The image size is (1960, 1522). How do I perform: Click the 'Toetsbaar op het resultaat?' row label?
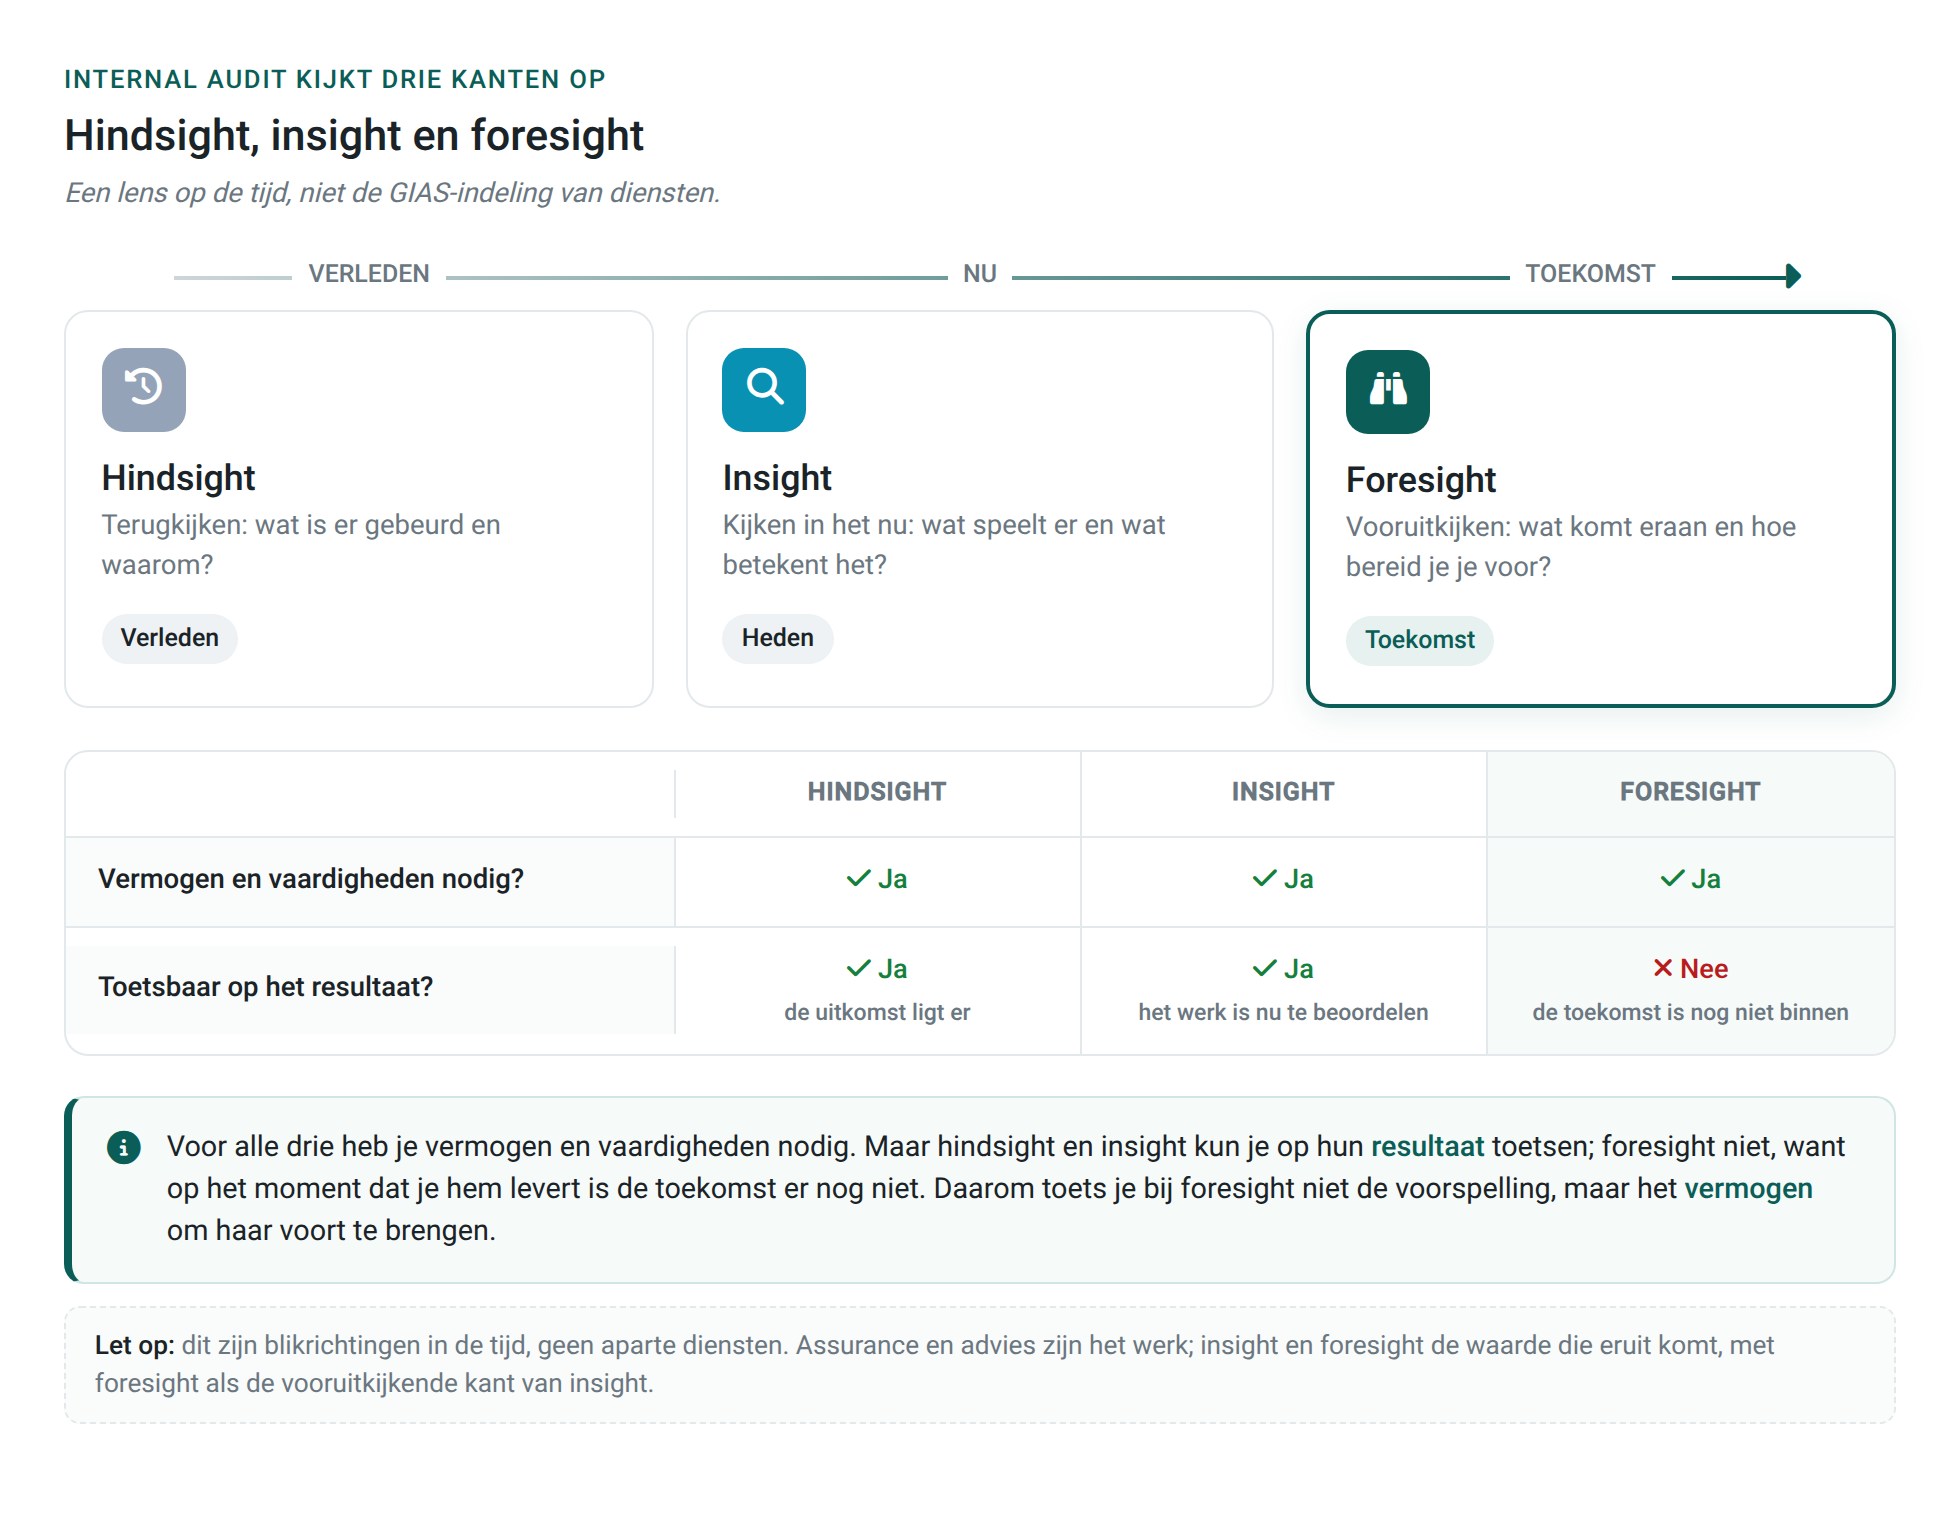point(266,987)
